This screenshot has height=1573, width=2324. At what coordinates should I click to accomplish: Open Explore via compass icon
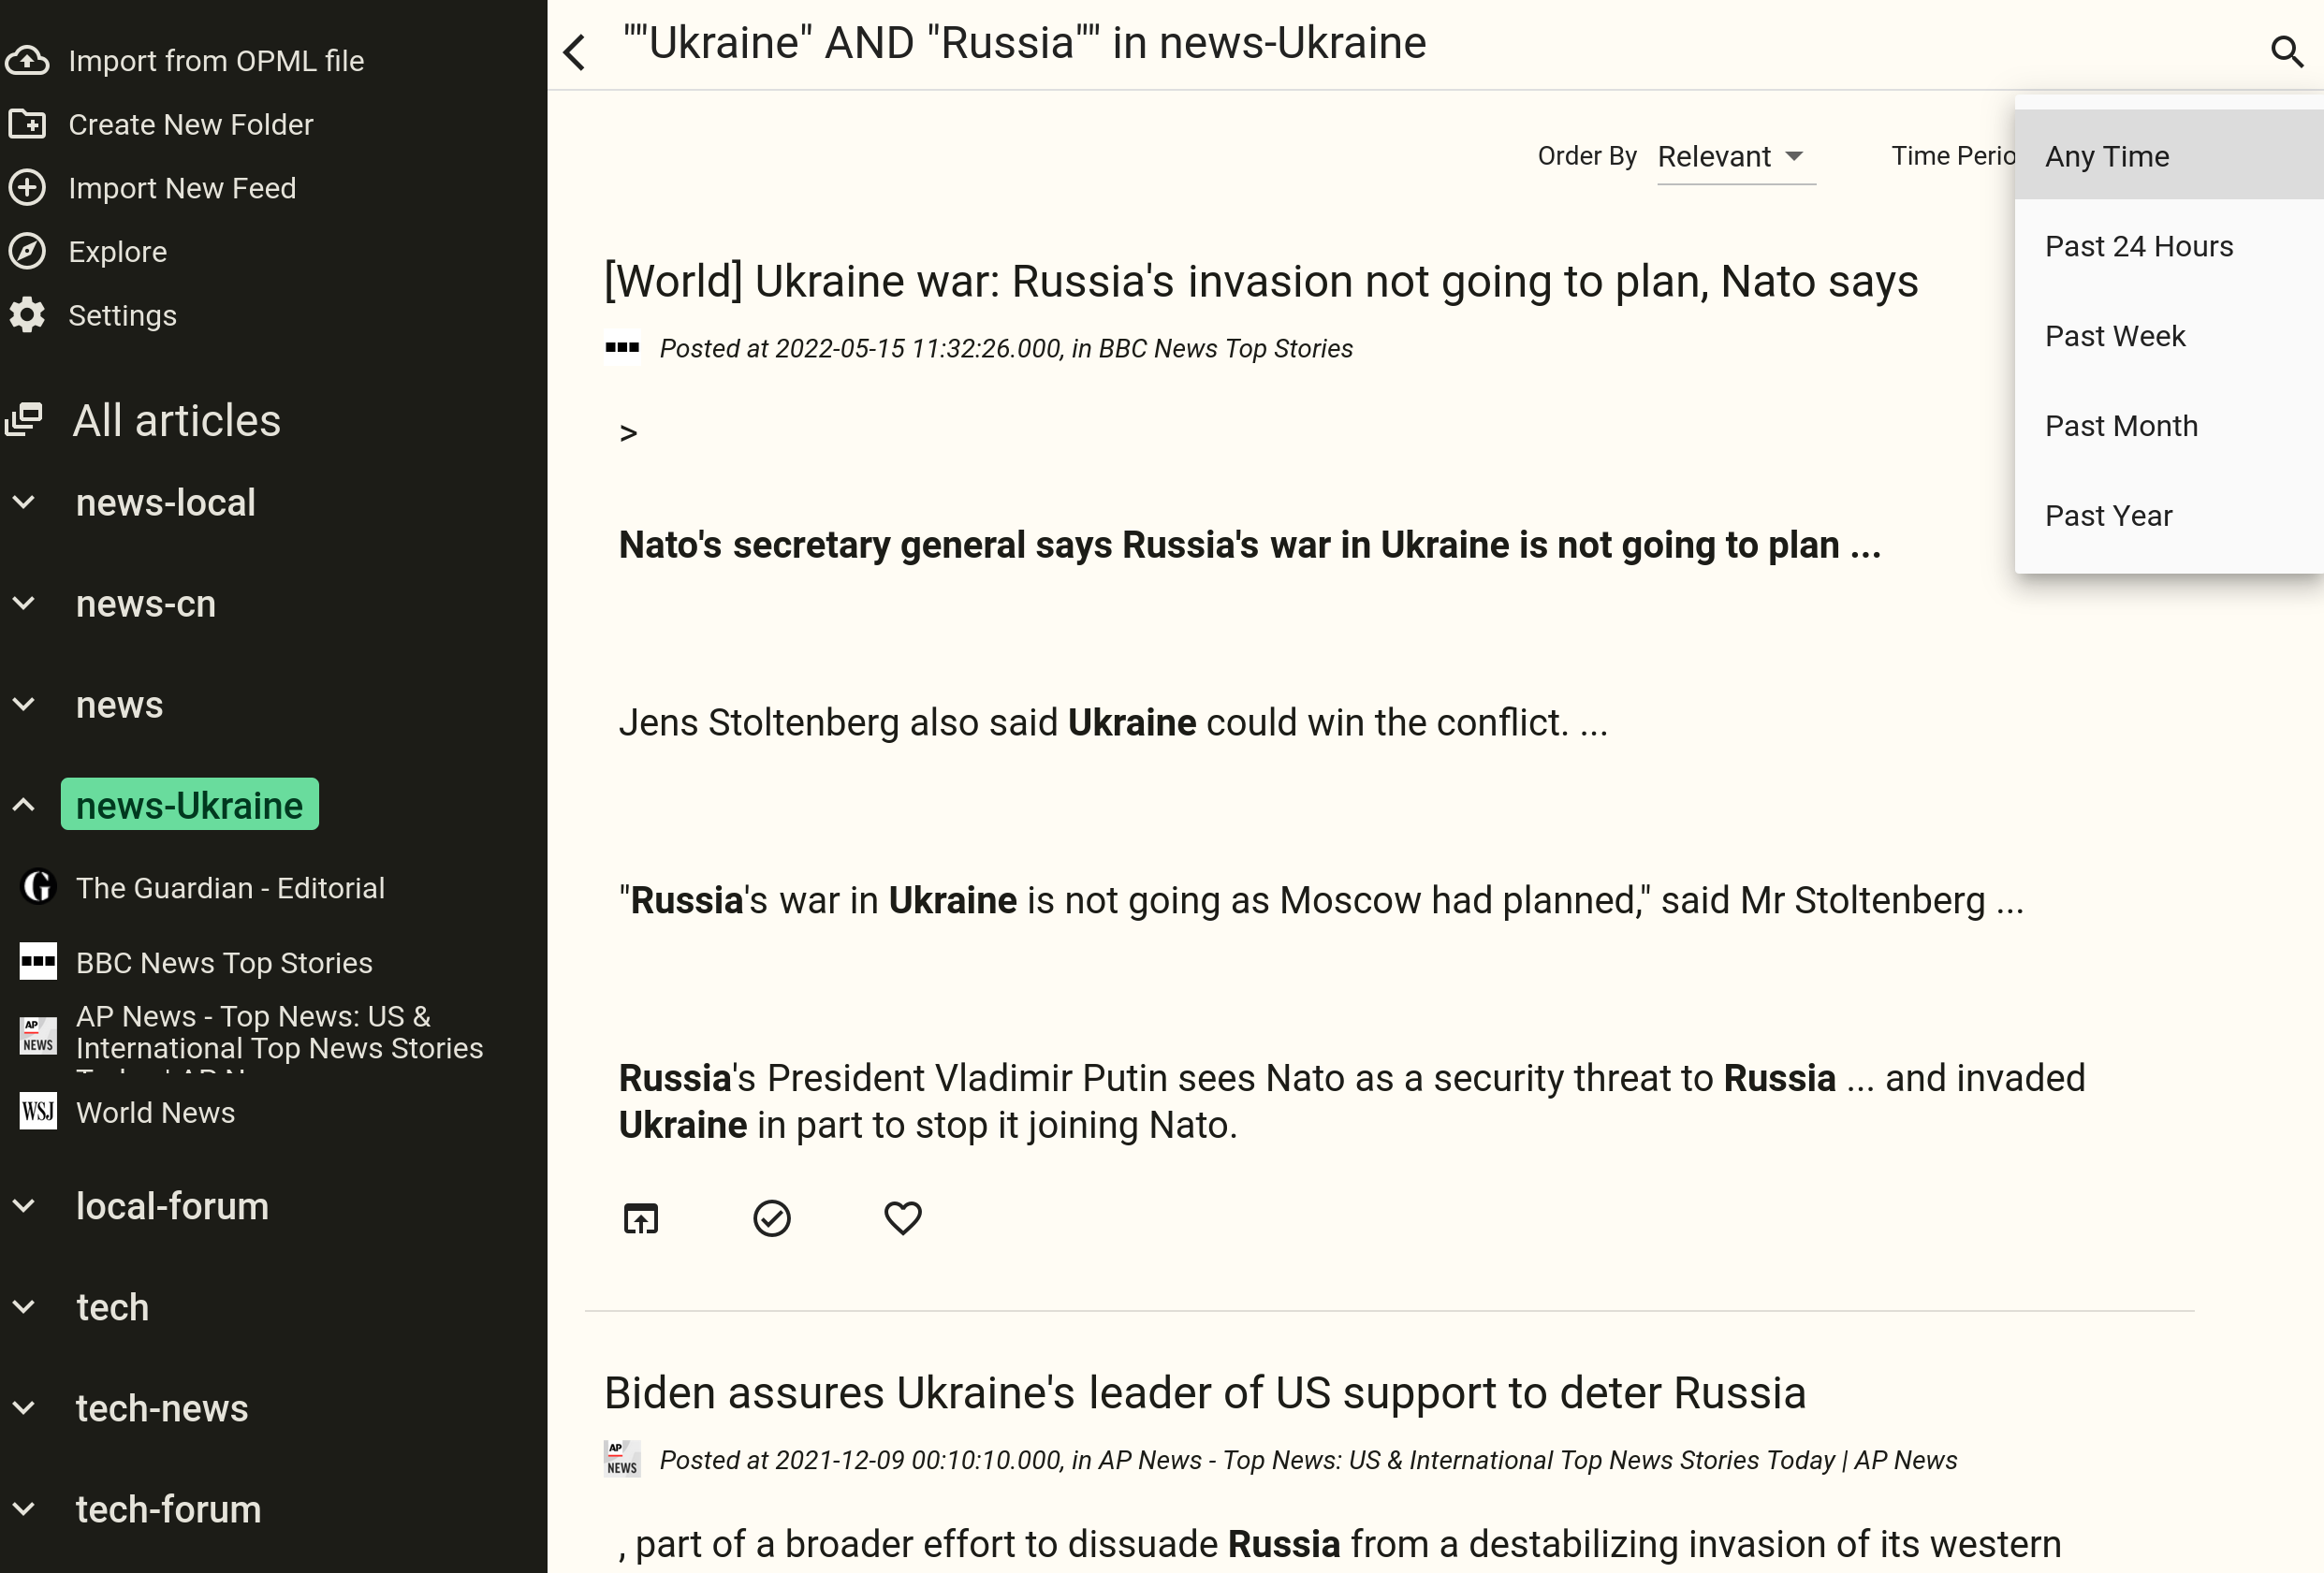(x=27, y=251)
